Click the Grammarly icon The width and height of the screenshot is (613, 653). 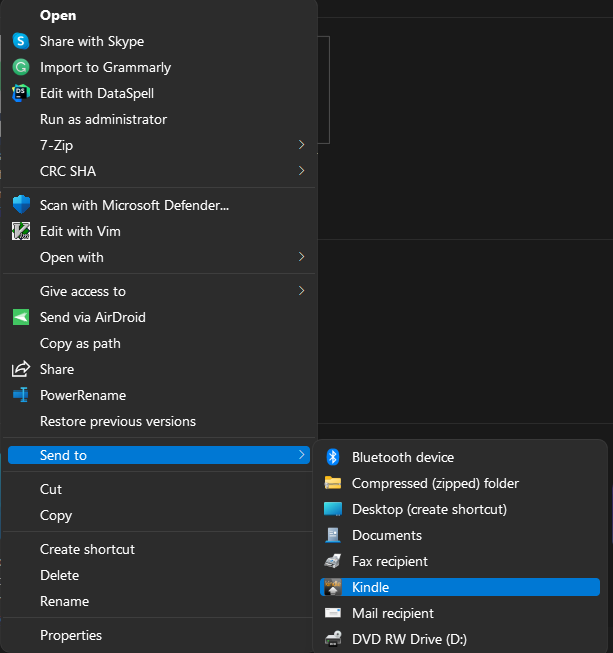tap(21, 67)
